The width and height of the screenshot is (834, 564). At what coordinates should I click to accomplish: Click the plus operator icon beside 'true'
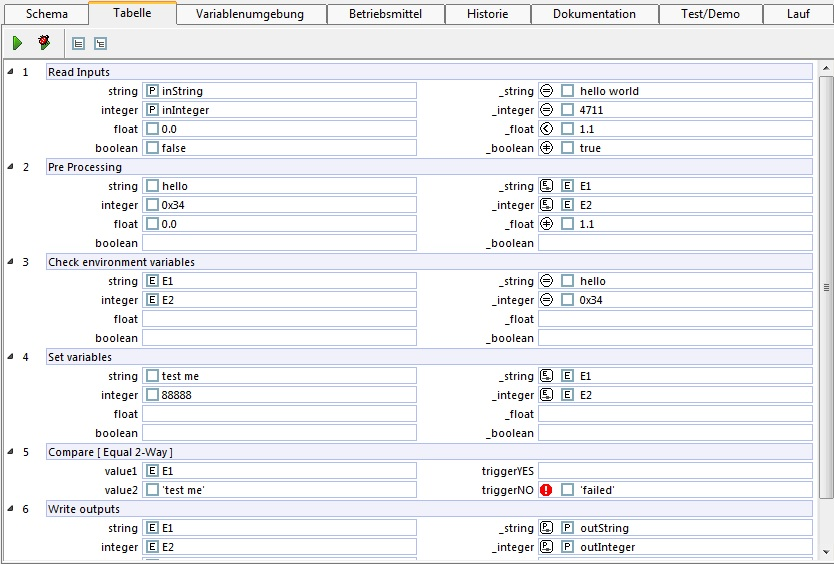tap(546, 148)
